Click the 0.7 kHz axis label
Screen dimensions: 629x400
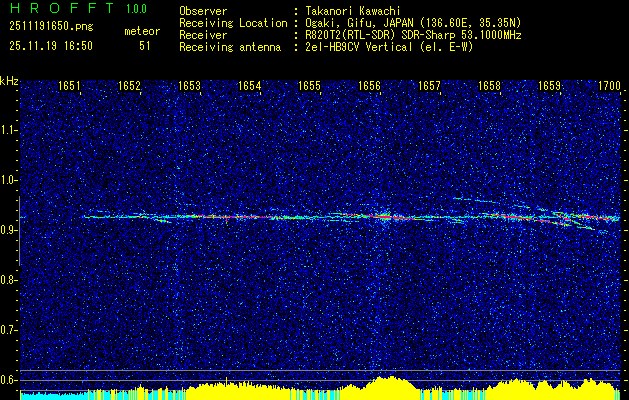pos(9,329)
